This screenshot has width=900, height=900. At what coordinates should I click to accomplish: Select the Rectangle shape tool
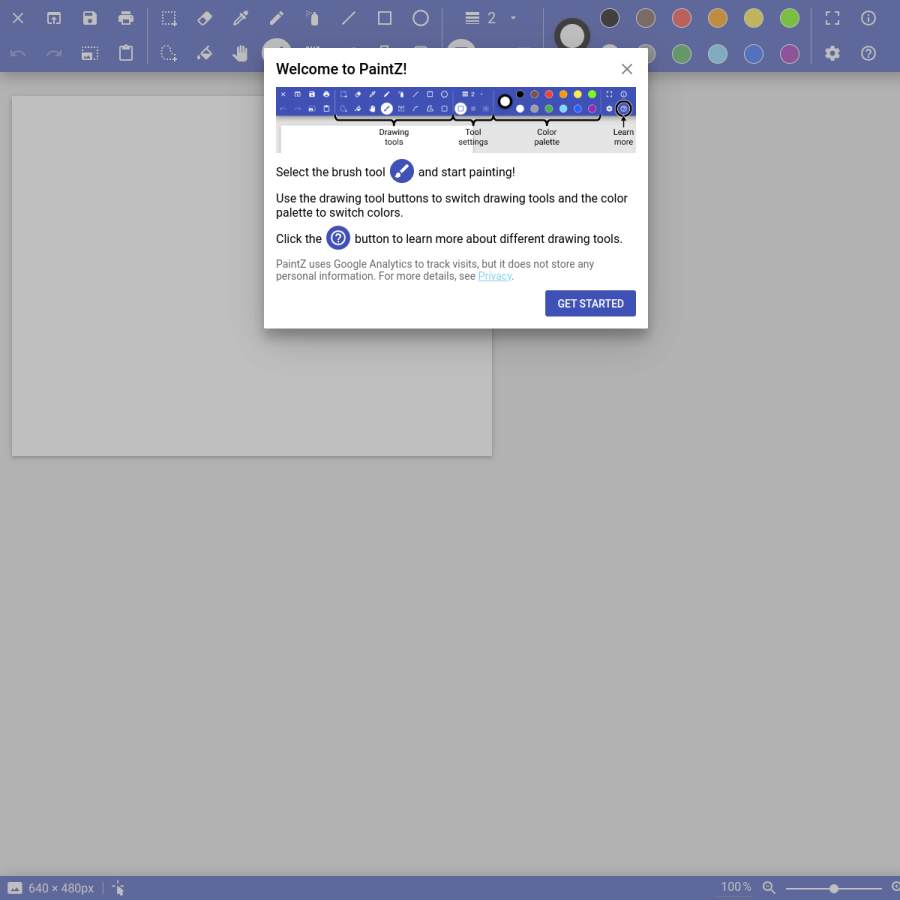click(385, 18)
